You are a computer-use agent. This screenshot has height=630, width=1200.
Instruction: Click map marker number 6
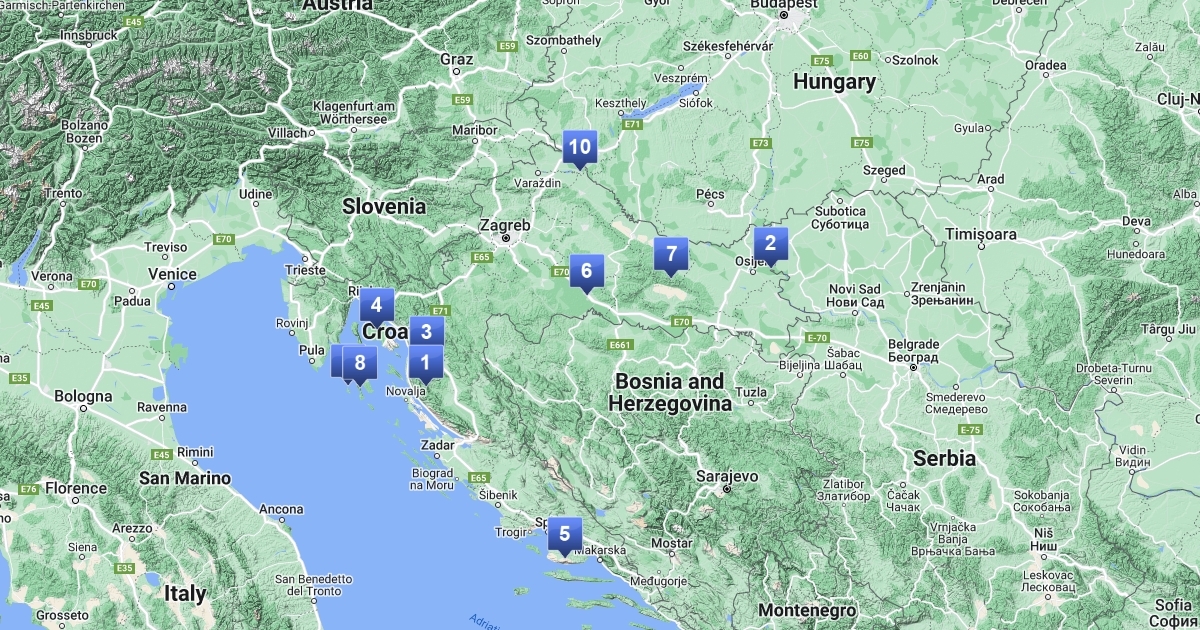tap(586, 270)
